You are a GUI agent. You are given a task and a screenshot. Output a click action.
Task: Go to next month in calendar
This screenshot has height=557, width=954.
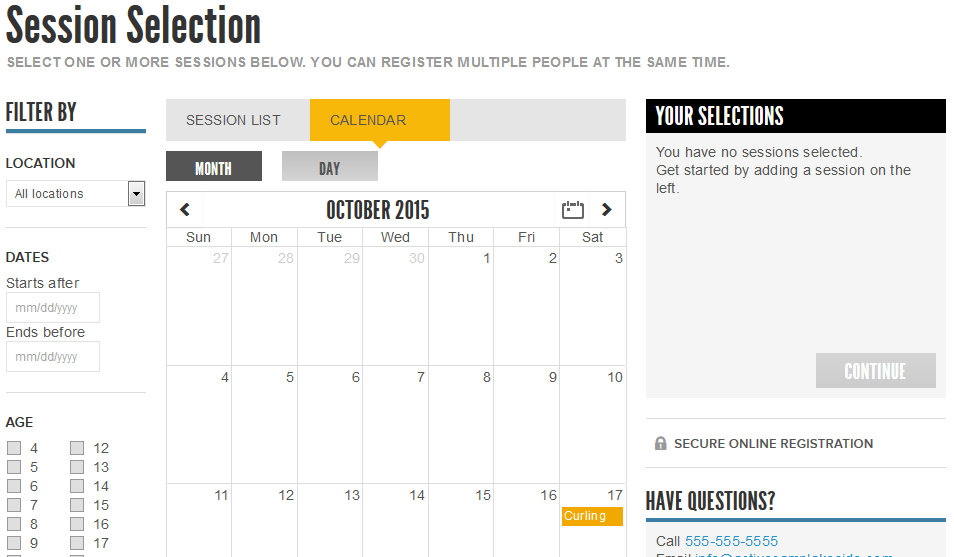(x=606, y=210)
